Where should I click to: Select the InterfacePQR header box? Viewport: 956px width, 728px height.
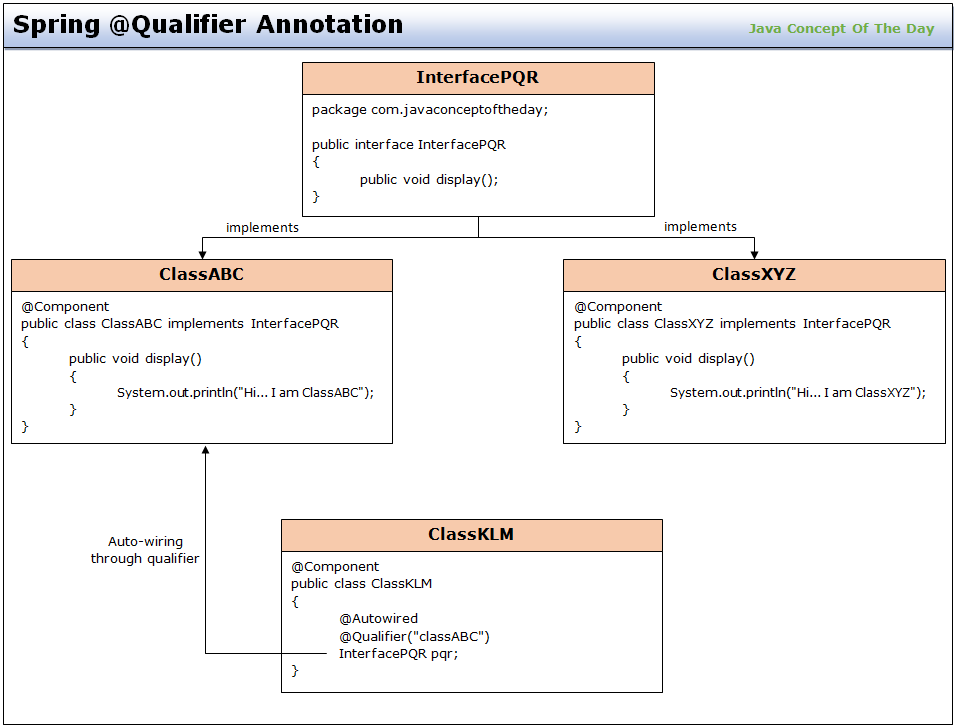coord(478,78)
